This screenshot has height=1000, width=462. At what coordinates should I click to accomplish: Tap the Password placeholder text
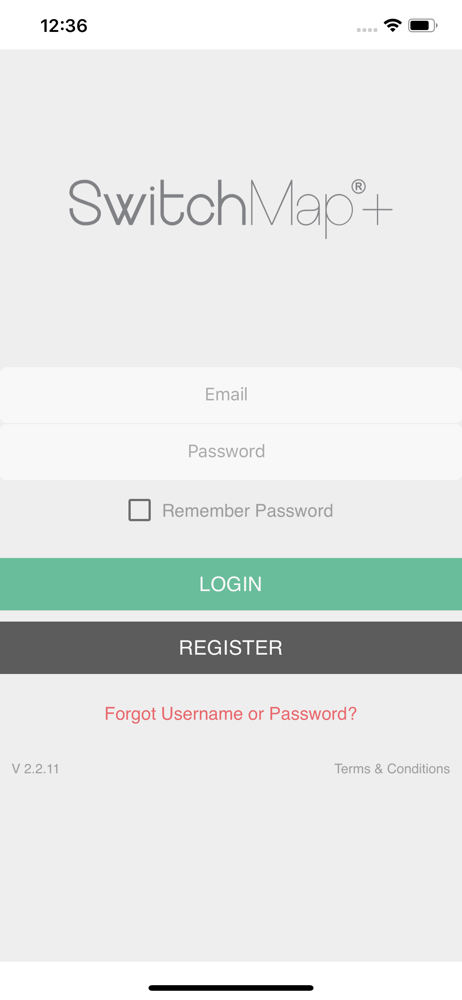click(227, 452)
